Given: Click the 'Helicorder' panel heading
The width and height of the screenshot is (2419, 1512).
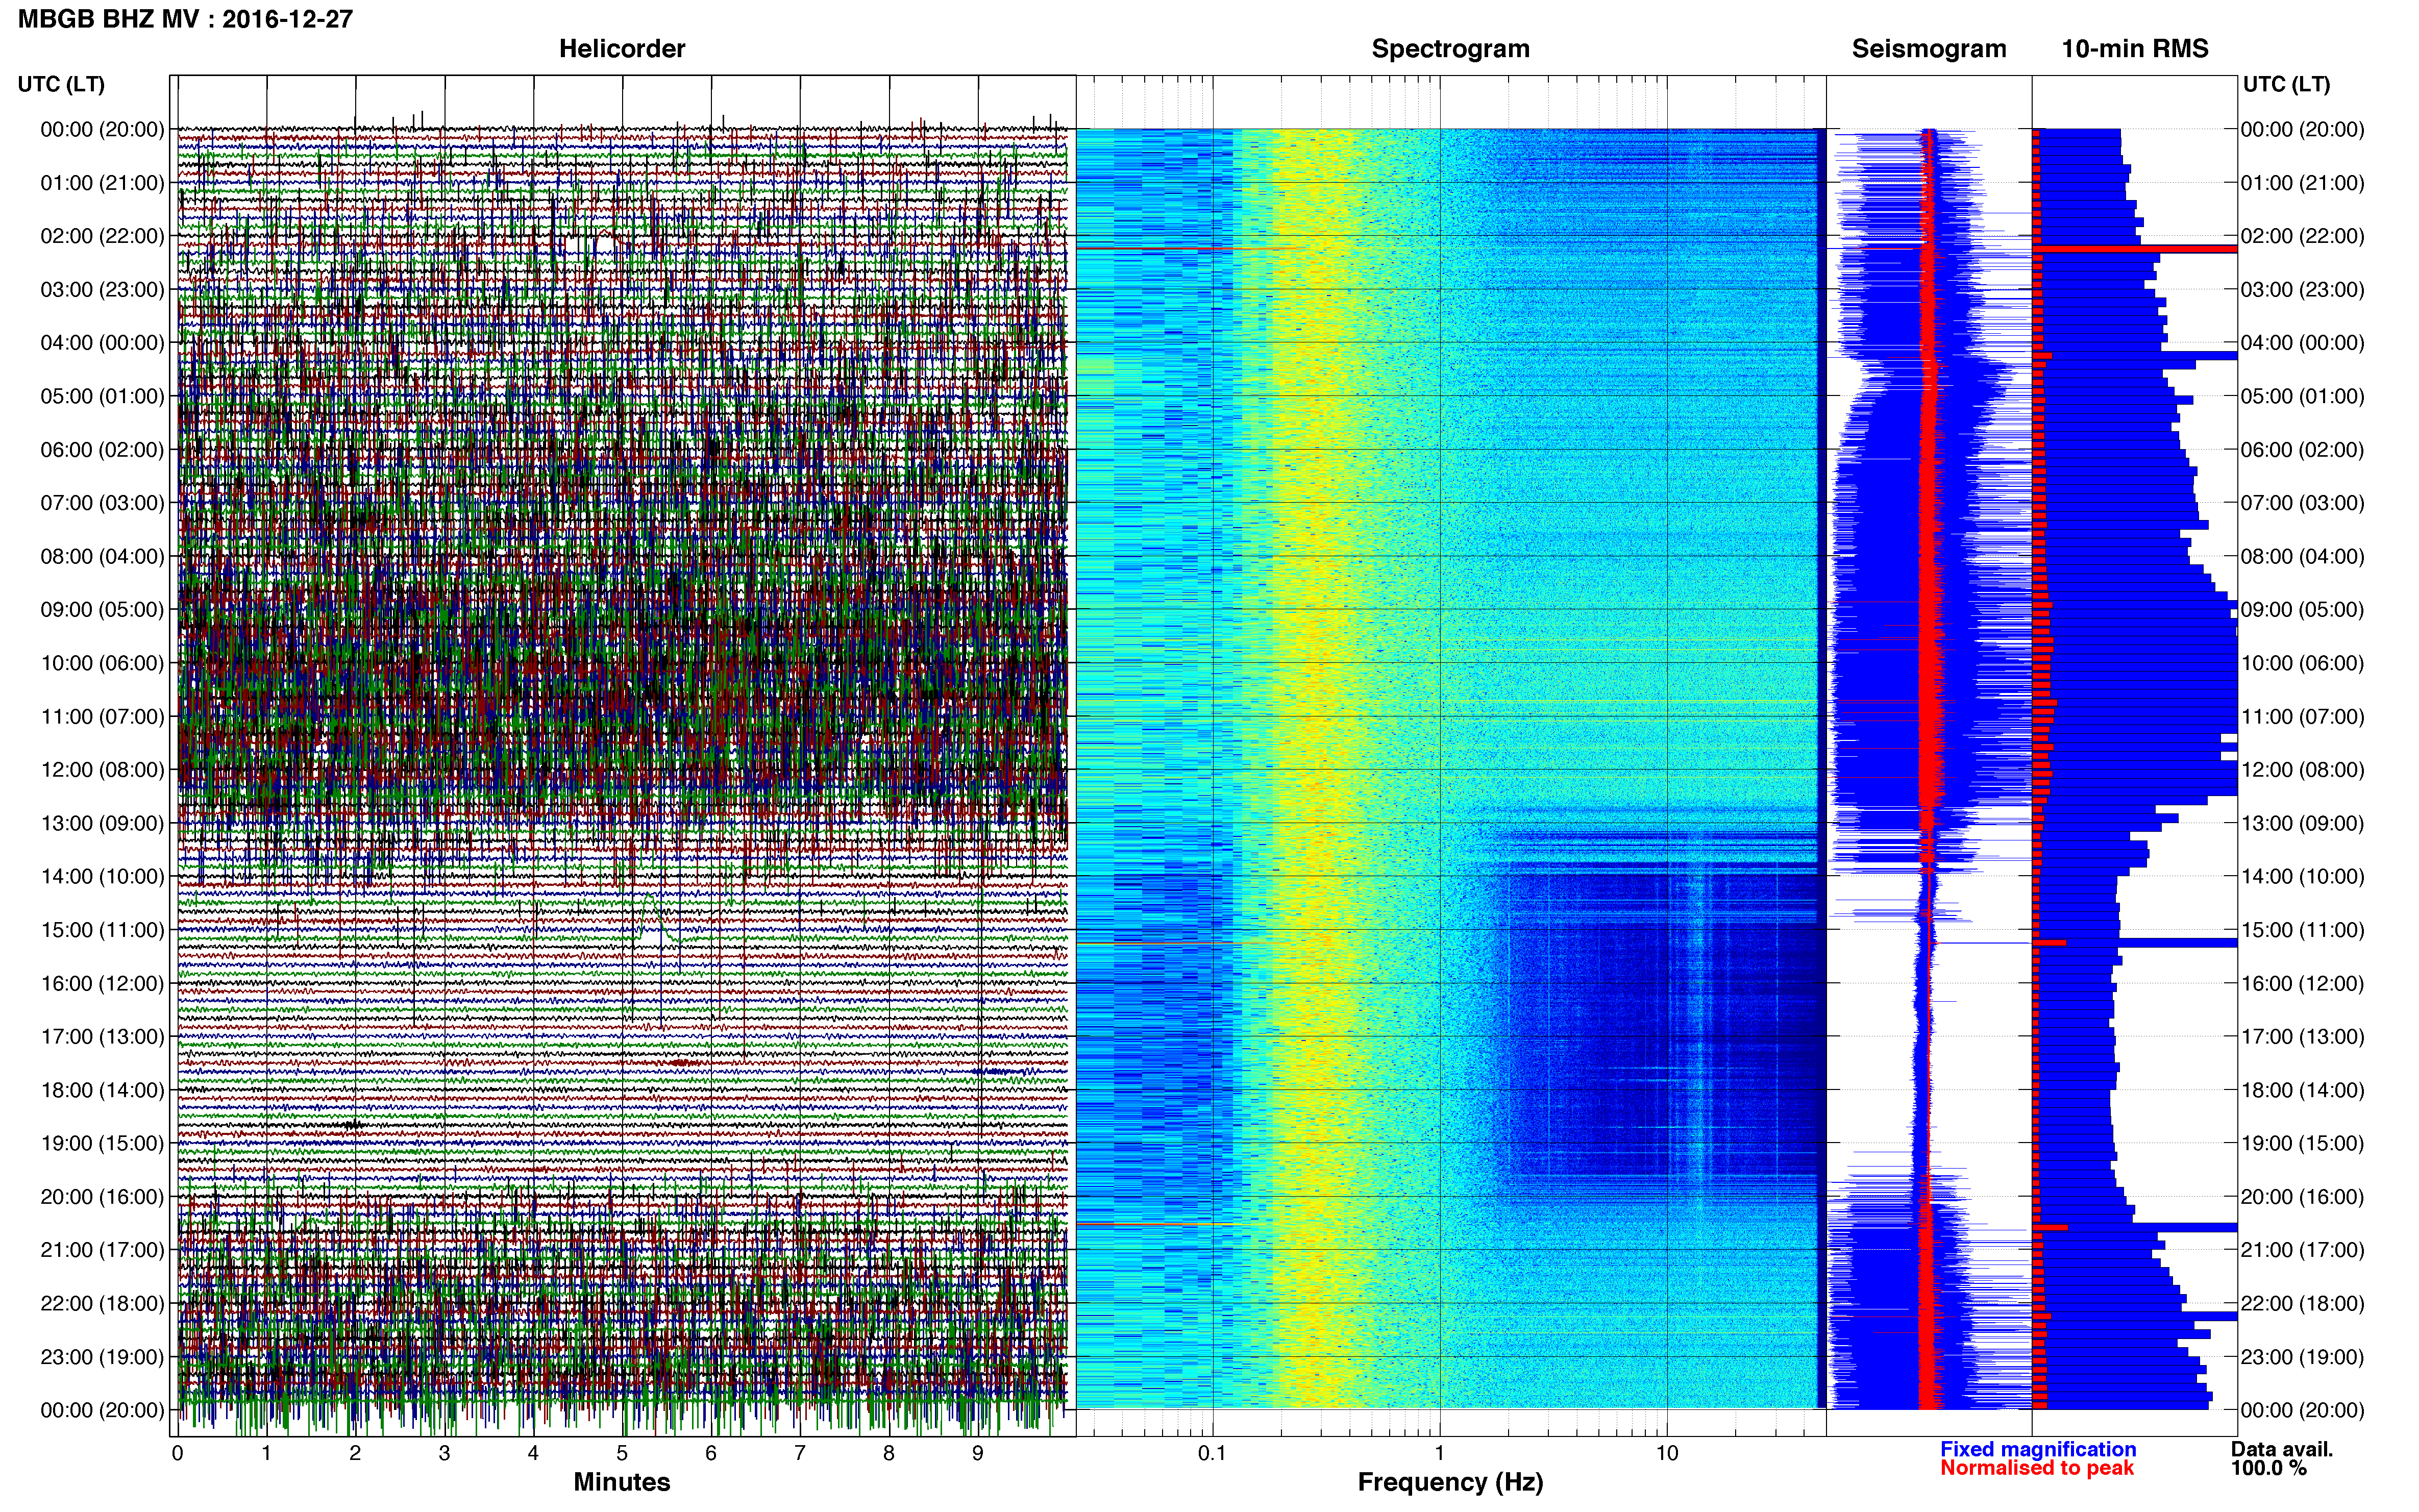Looking at the screenshot, I should point(622,49).
